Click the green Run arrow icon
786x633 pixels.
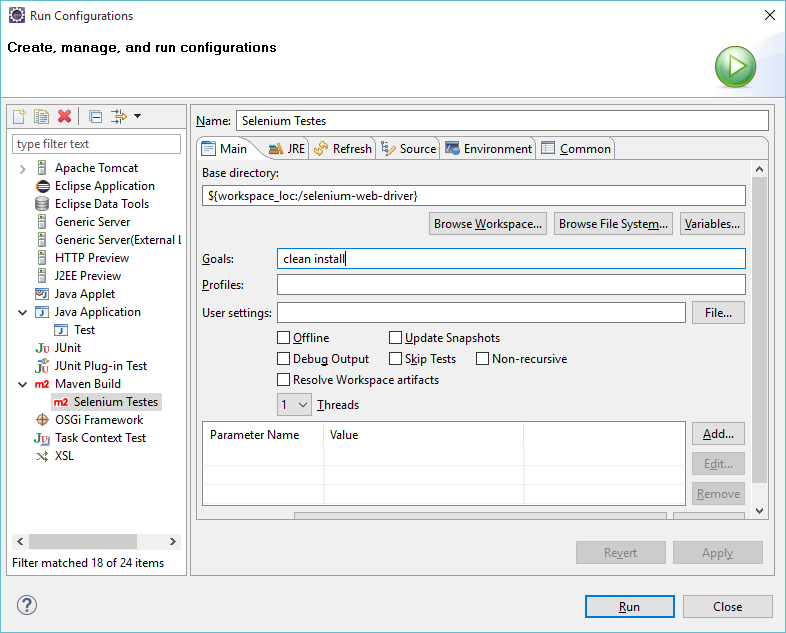(735, 68)
